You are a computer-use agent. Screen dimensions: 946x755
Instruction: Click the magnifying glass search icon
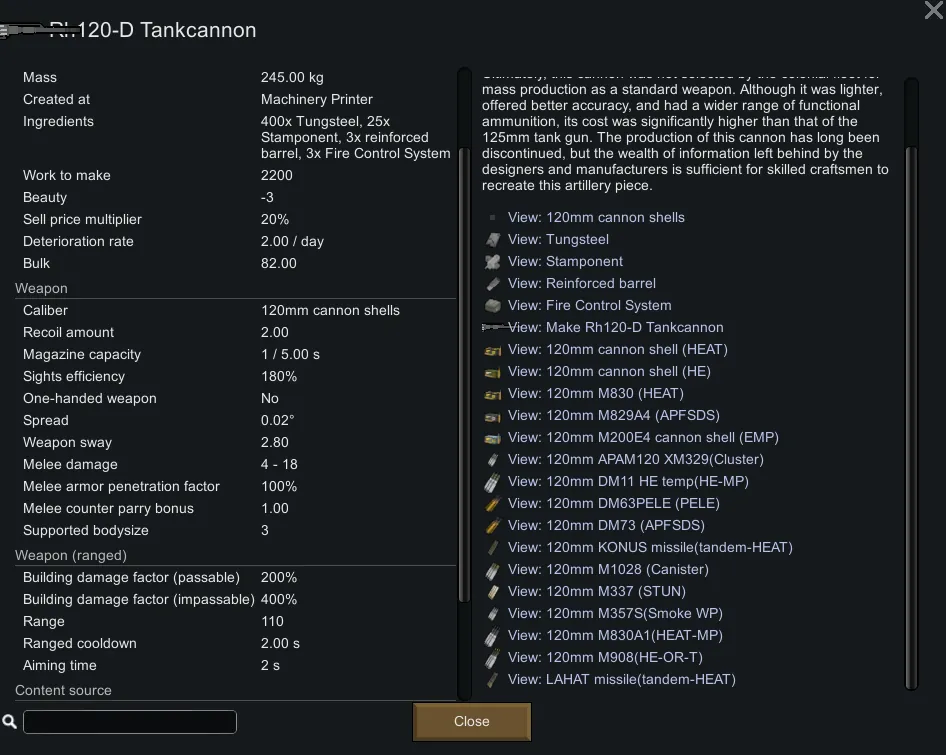[10, 722]
